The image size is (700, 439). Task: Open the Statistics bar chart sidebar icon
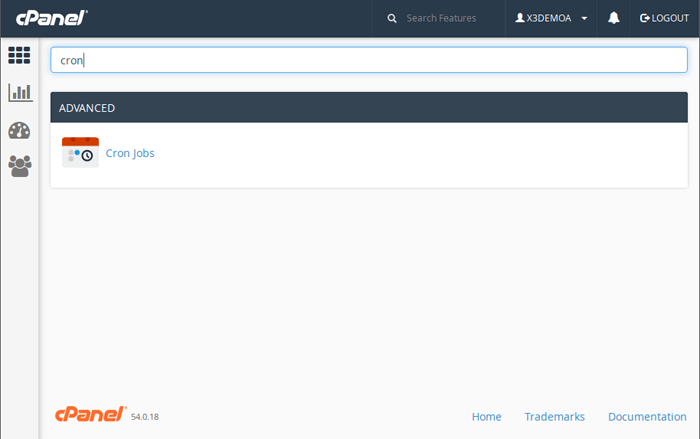(19, 92)
